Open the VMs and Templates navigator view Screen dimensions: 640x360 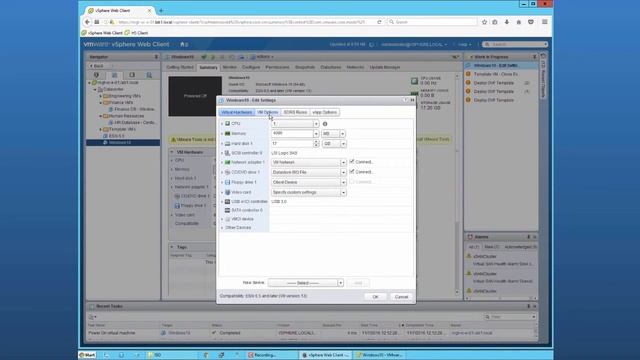pyautogui.click(x=114, y=75)
